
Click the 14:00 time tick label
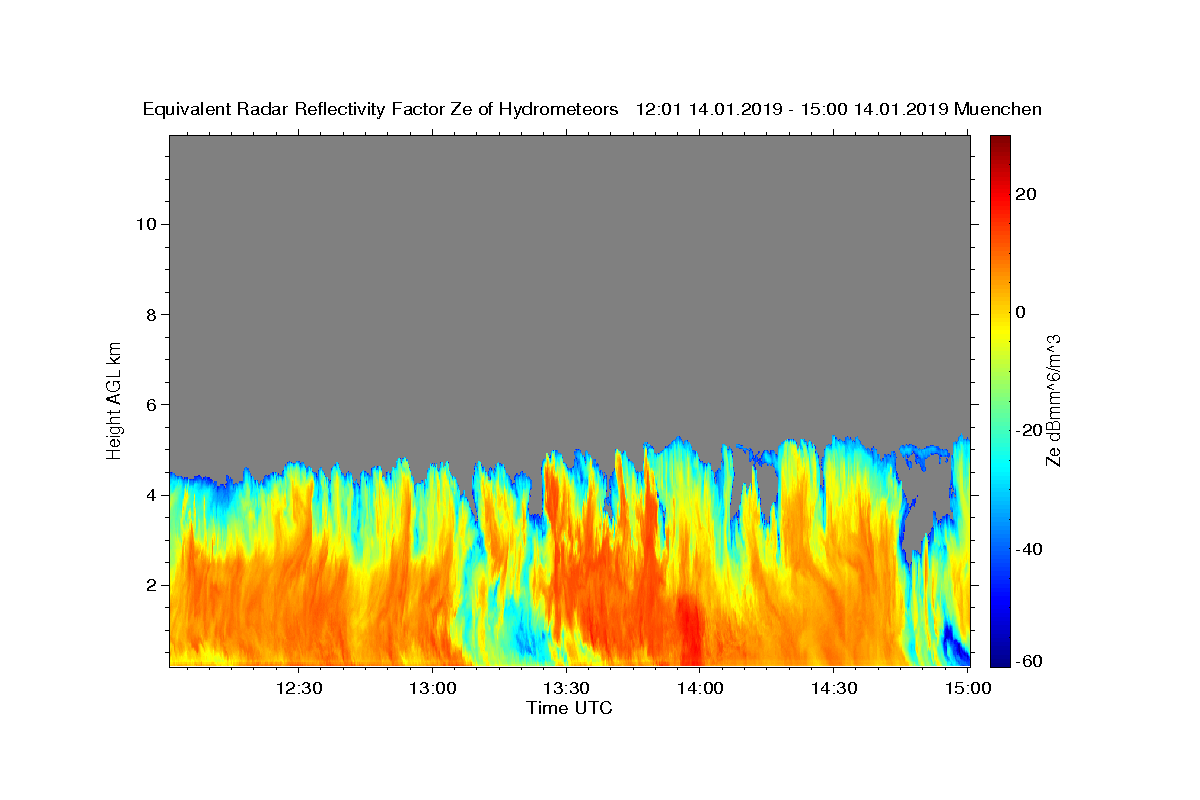click(x=700, y=688)
